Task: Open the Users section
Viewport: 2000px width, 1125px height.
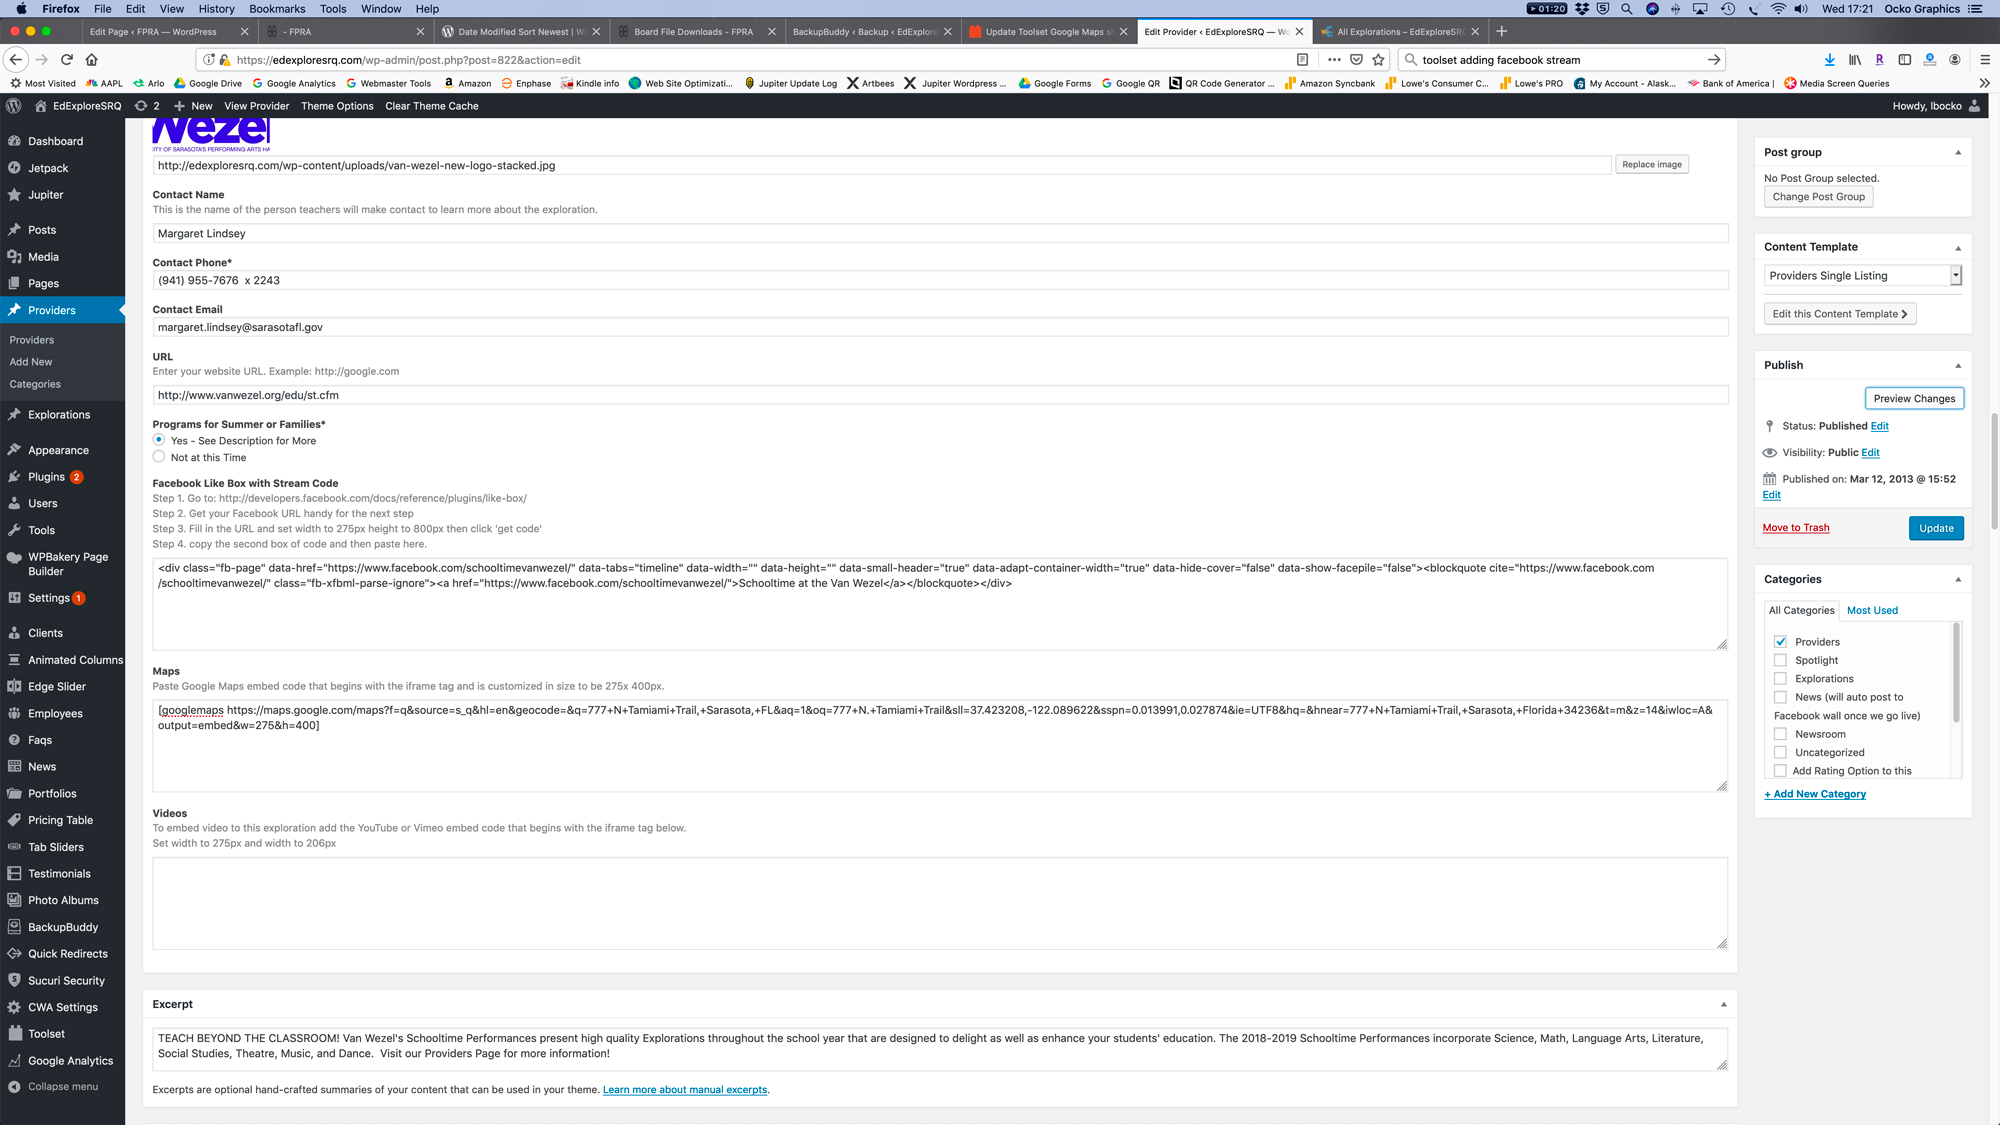Action: coord(43,504)
